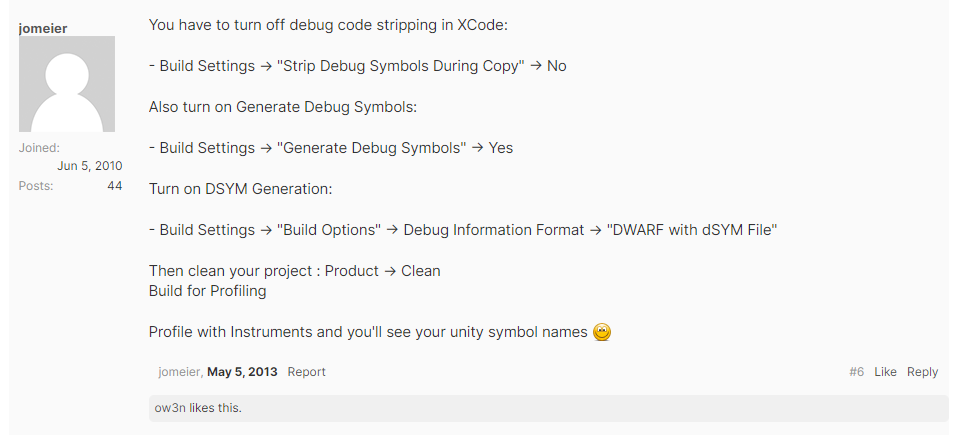Open jomeier's default avatar image

click(x=67, y=84)
